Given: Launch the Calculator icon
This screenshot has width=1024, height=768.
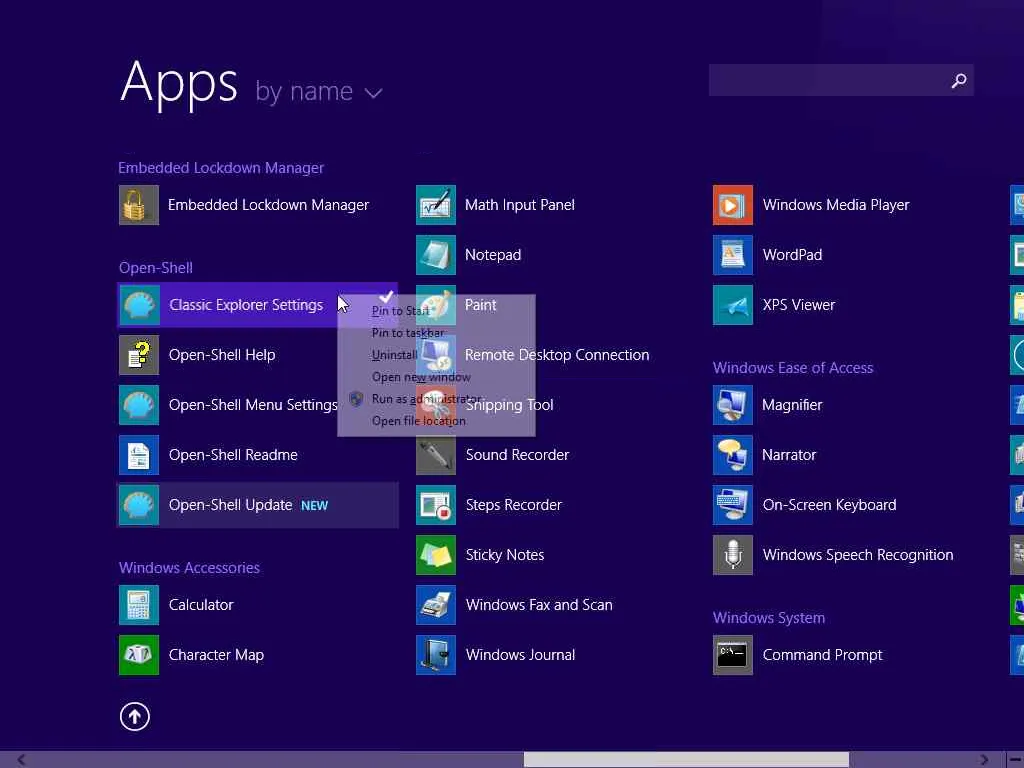Looking at the screenshot, I should (138, 605).
